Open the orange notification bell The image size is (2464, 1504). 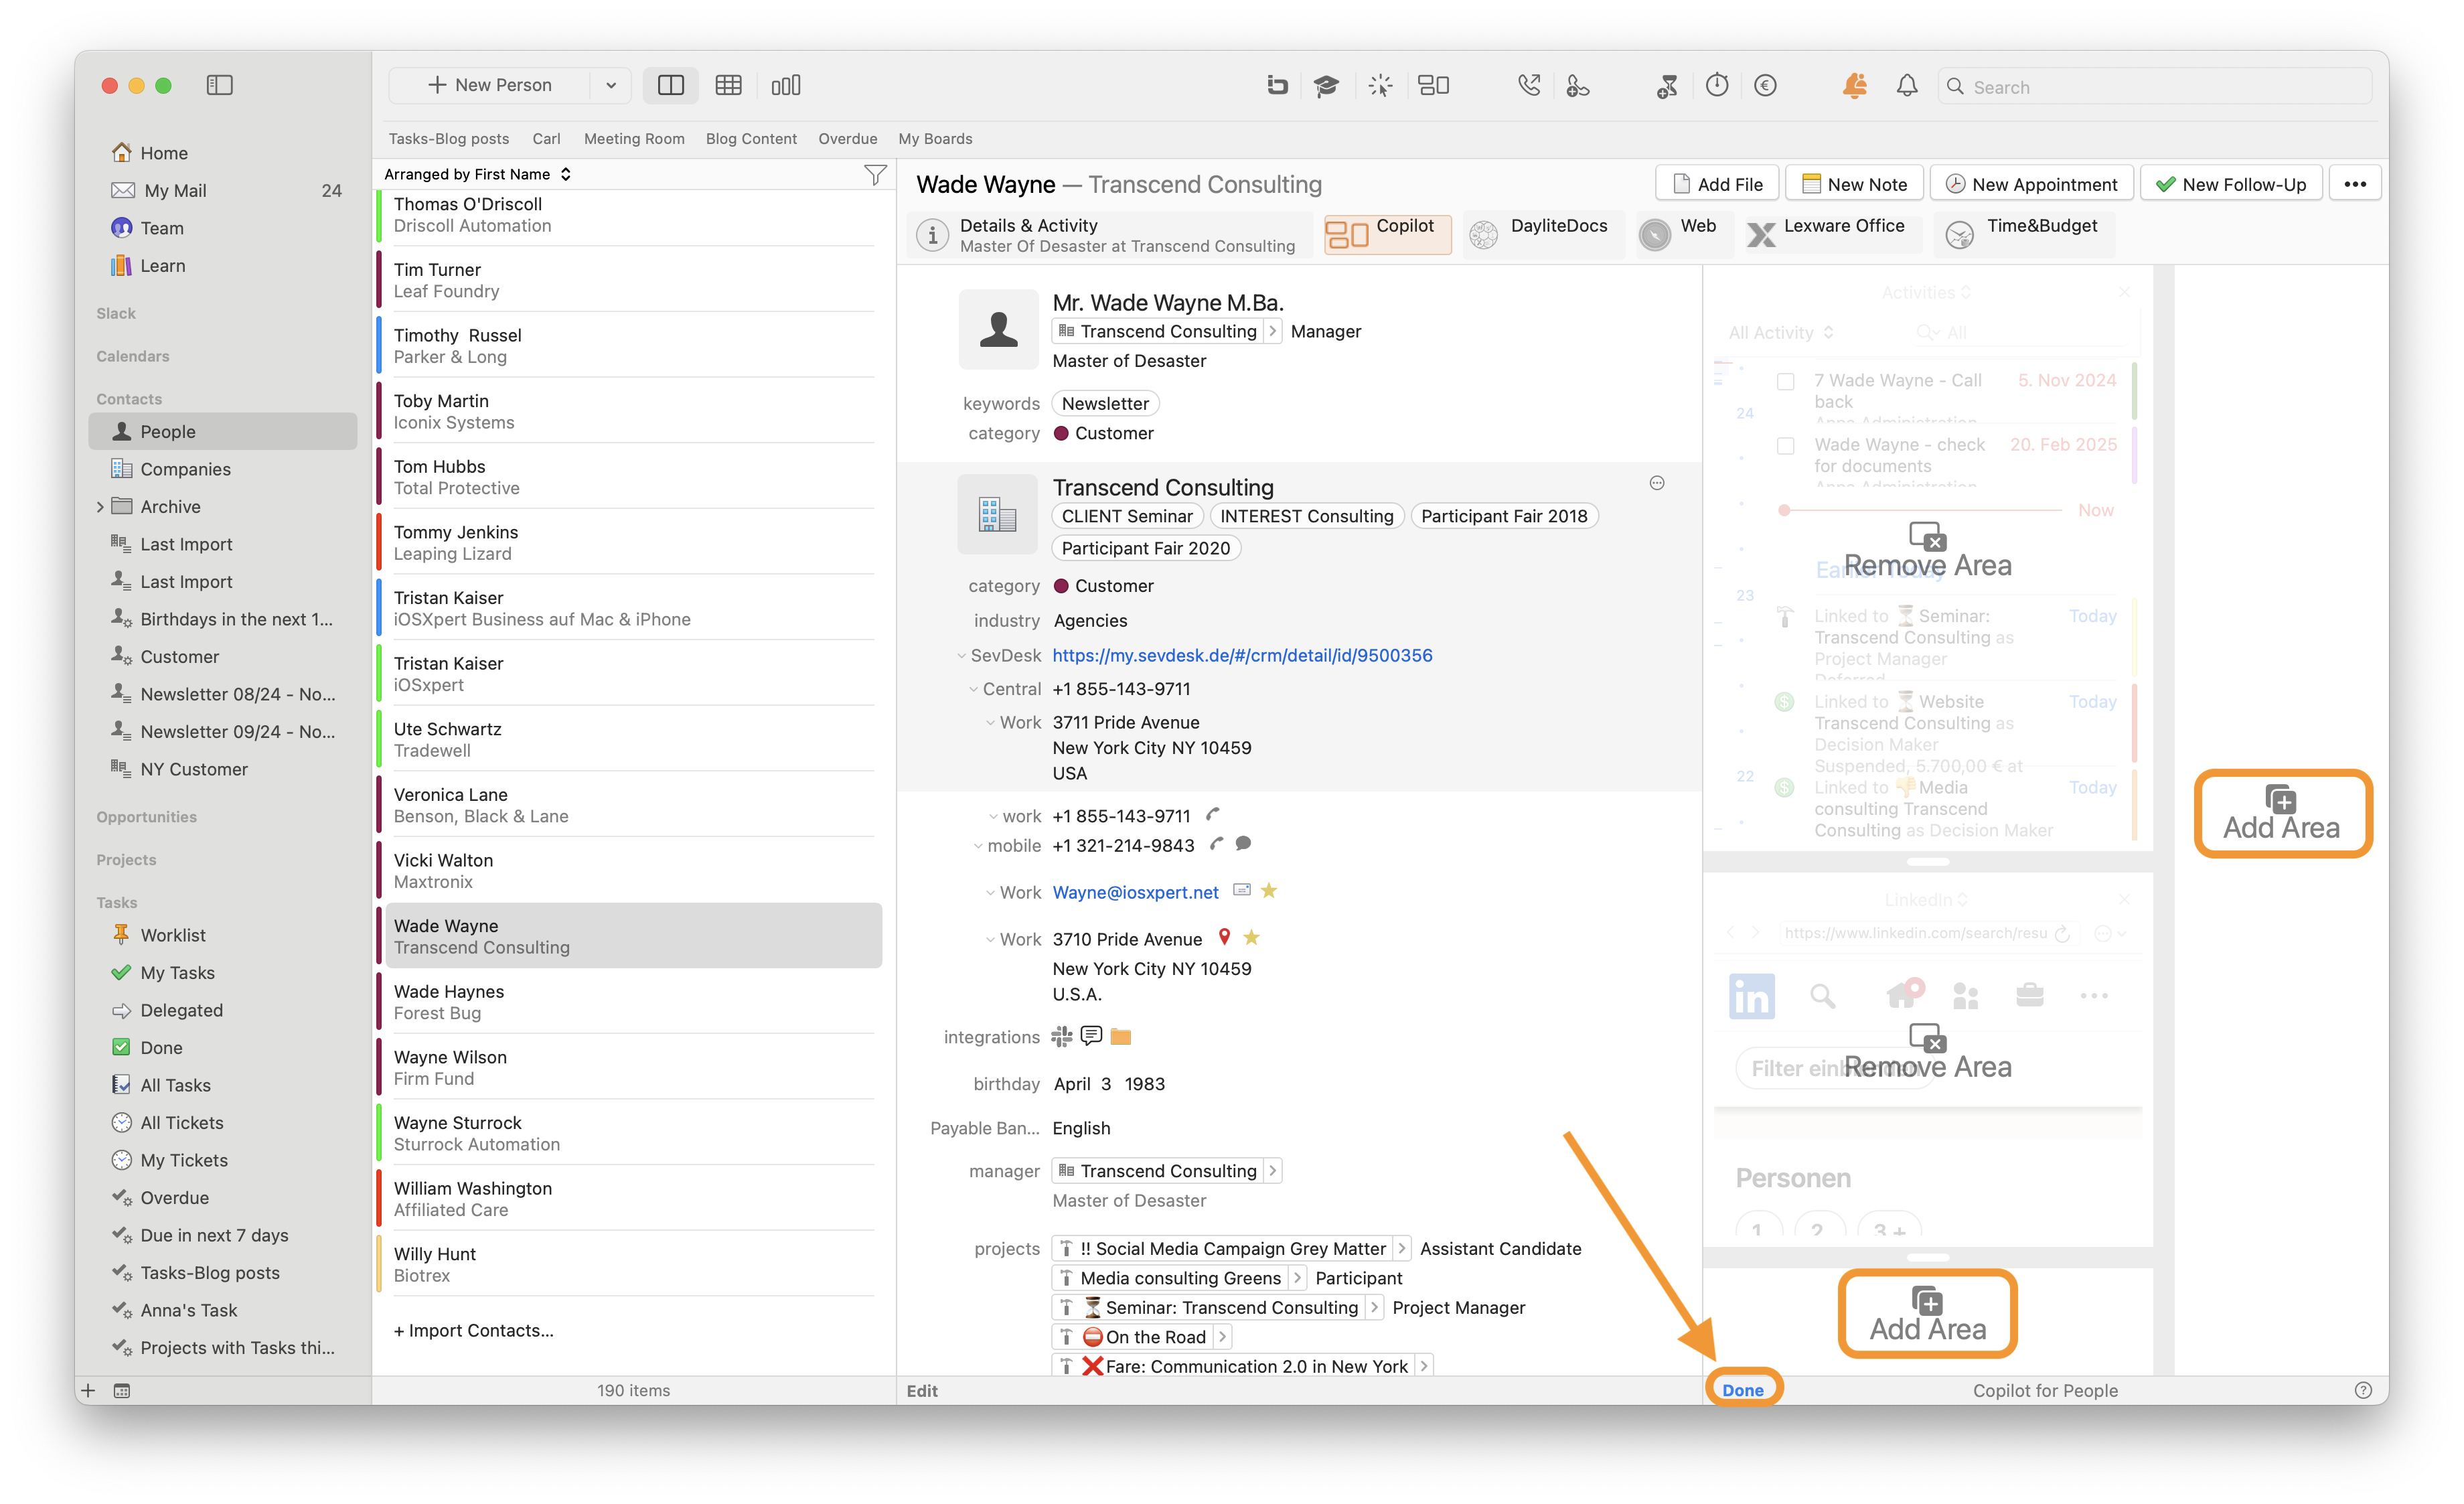pos(1855,86)
